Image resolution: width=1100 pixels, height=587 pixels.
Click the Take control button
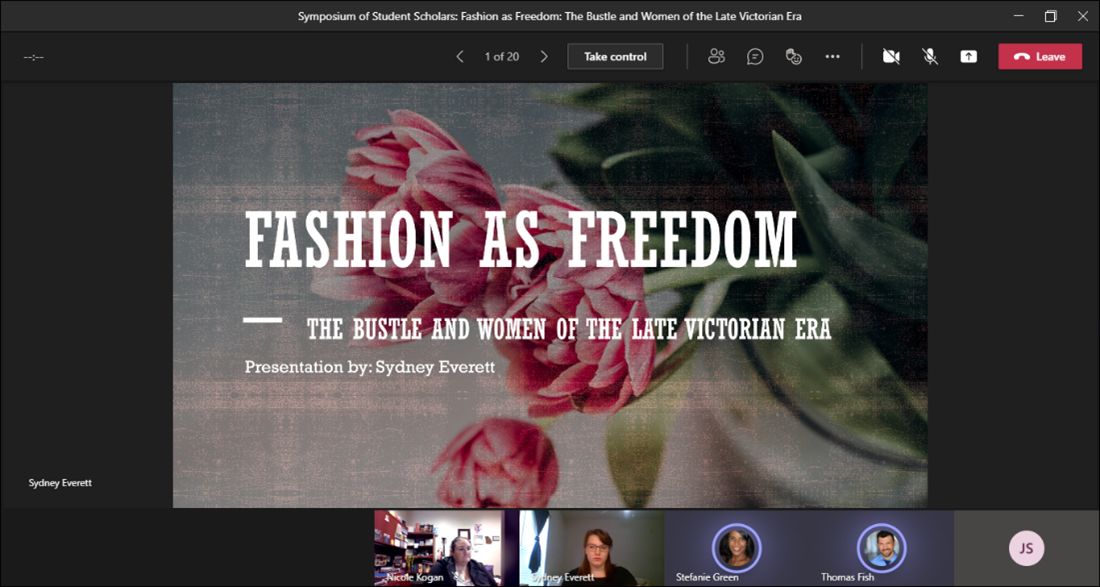tap(615, 57)
